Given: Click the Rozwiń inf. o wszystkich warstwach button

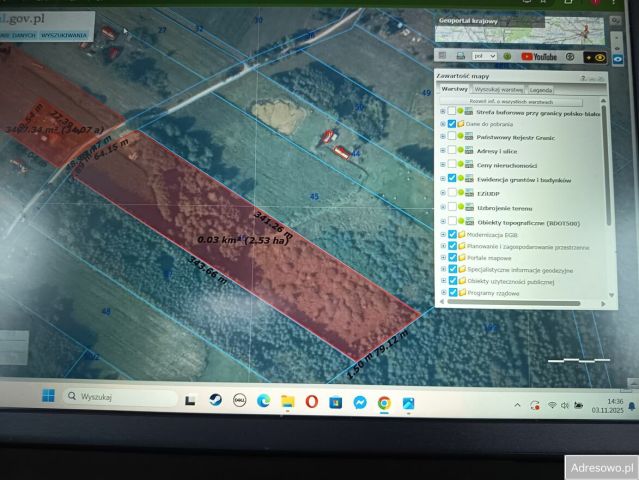Looking at the screenshot, I should pos(511,101).
